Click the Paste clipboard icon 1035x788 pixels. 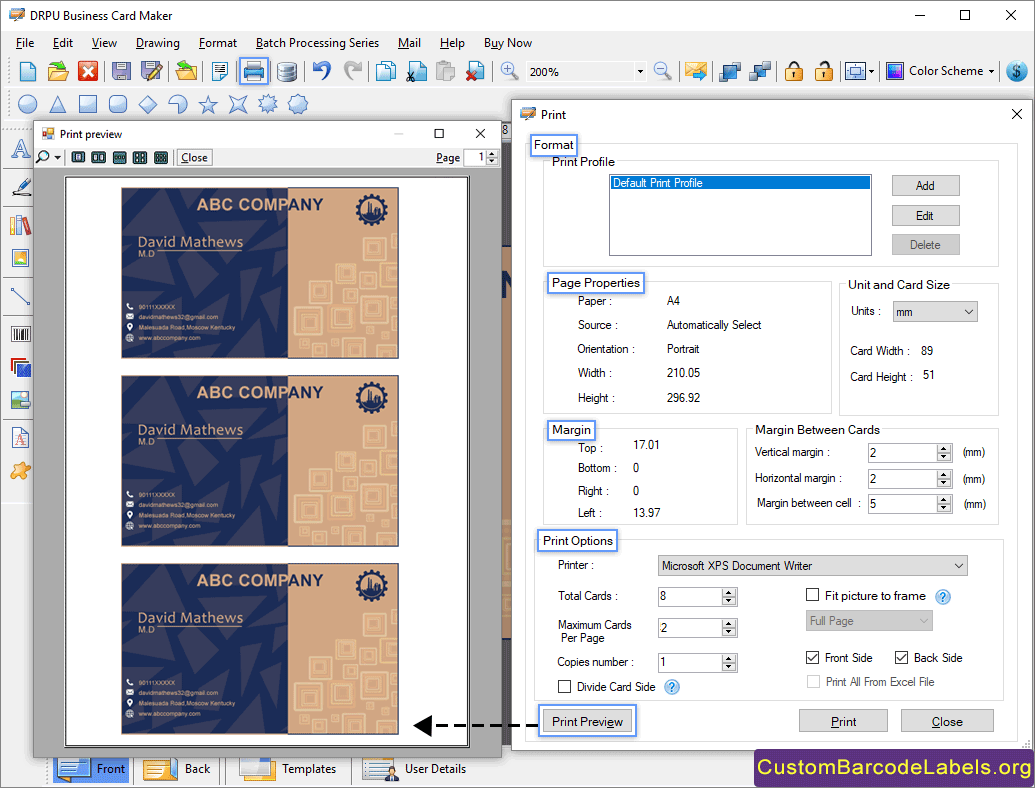click(x=446, y=71)
